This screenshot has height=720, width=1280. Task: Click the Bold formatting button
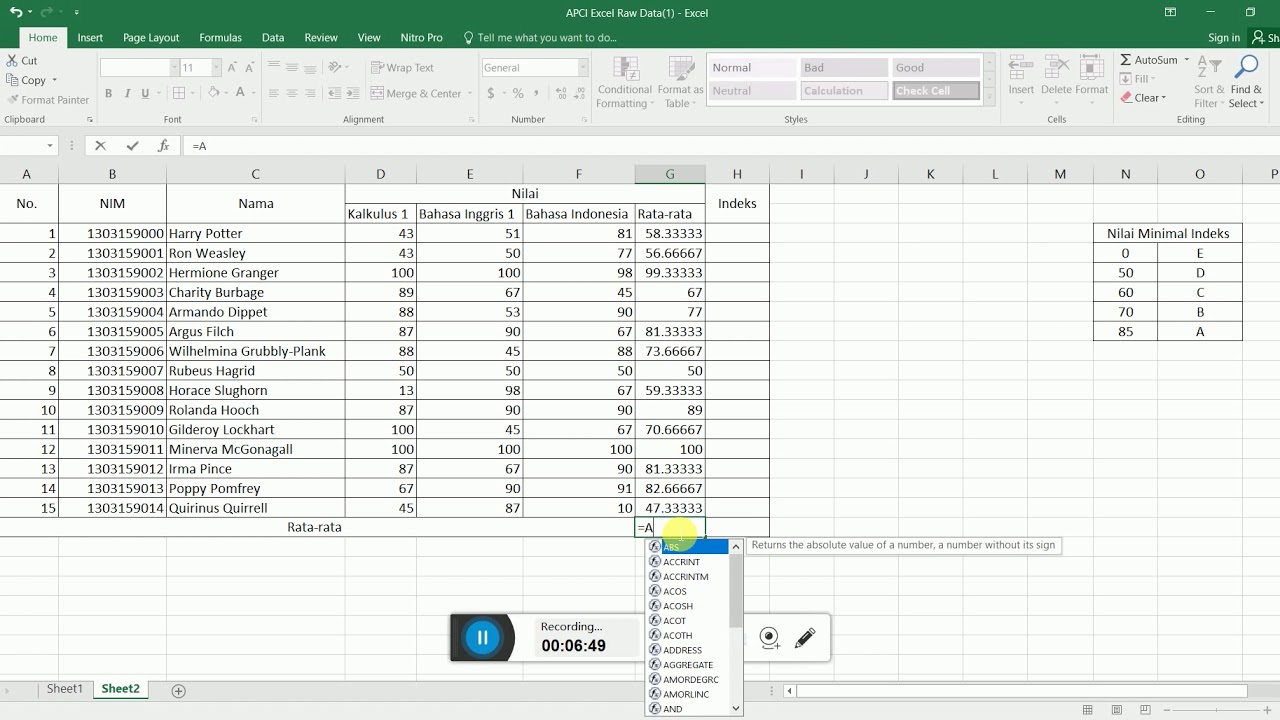108,93
